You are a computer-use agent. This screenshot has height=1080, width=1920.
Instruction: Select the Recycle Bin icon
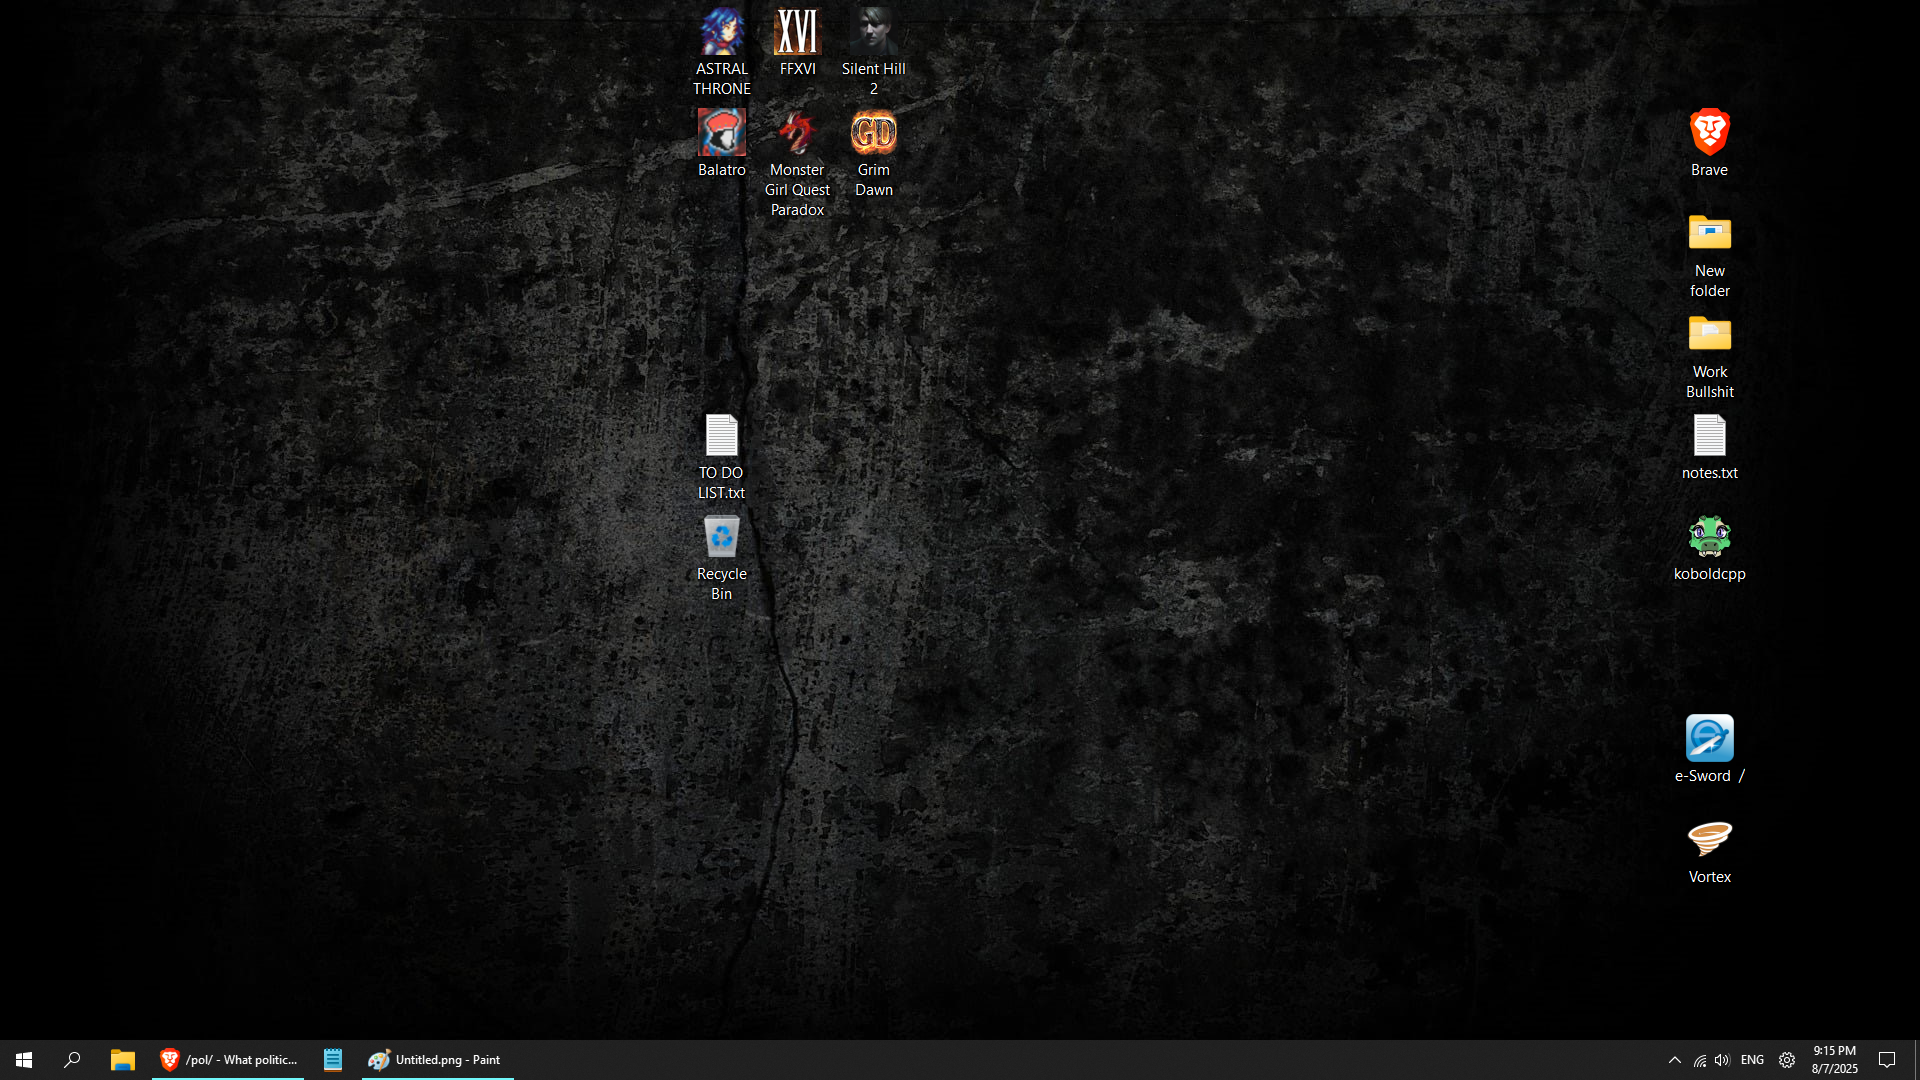(x=721, y=557)
